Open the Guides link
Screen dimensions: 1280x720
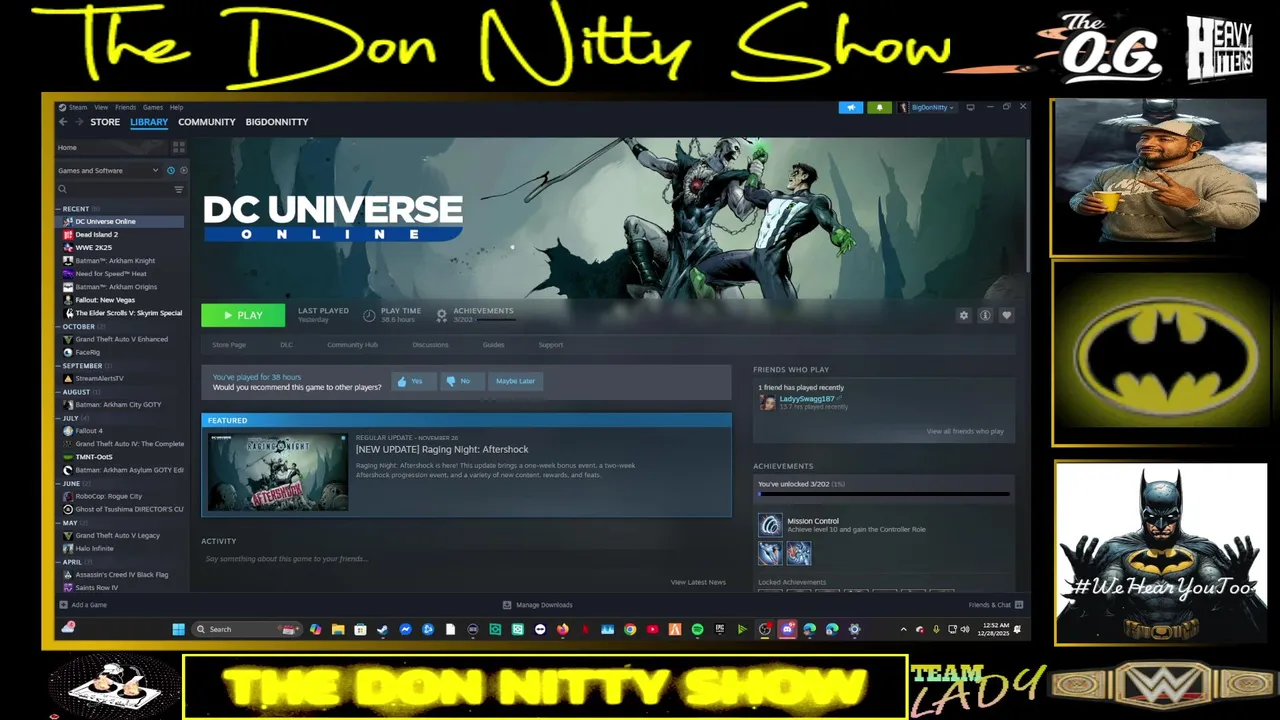[x=493, y=345]
